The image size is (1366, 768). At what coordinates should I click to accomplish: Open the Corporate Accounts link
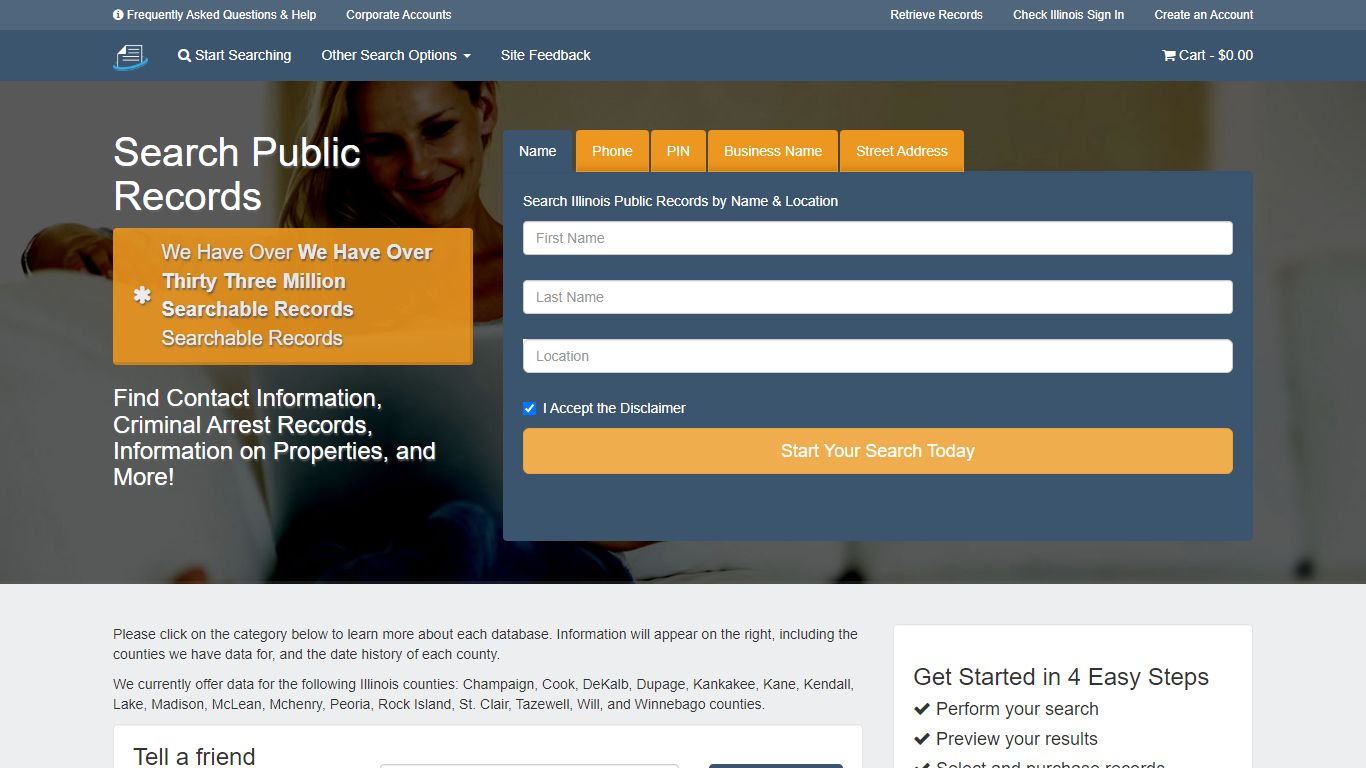point(399,15)
